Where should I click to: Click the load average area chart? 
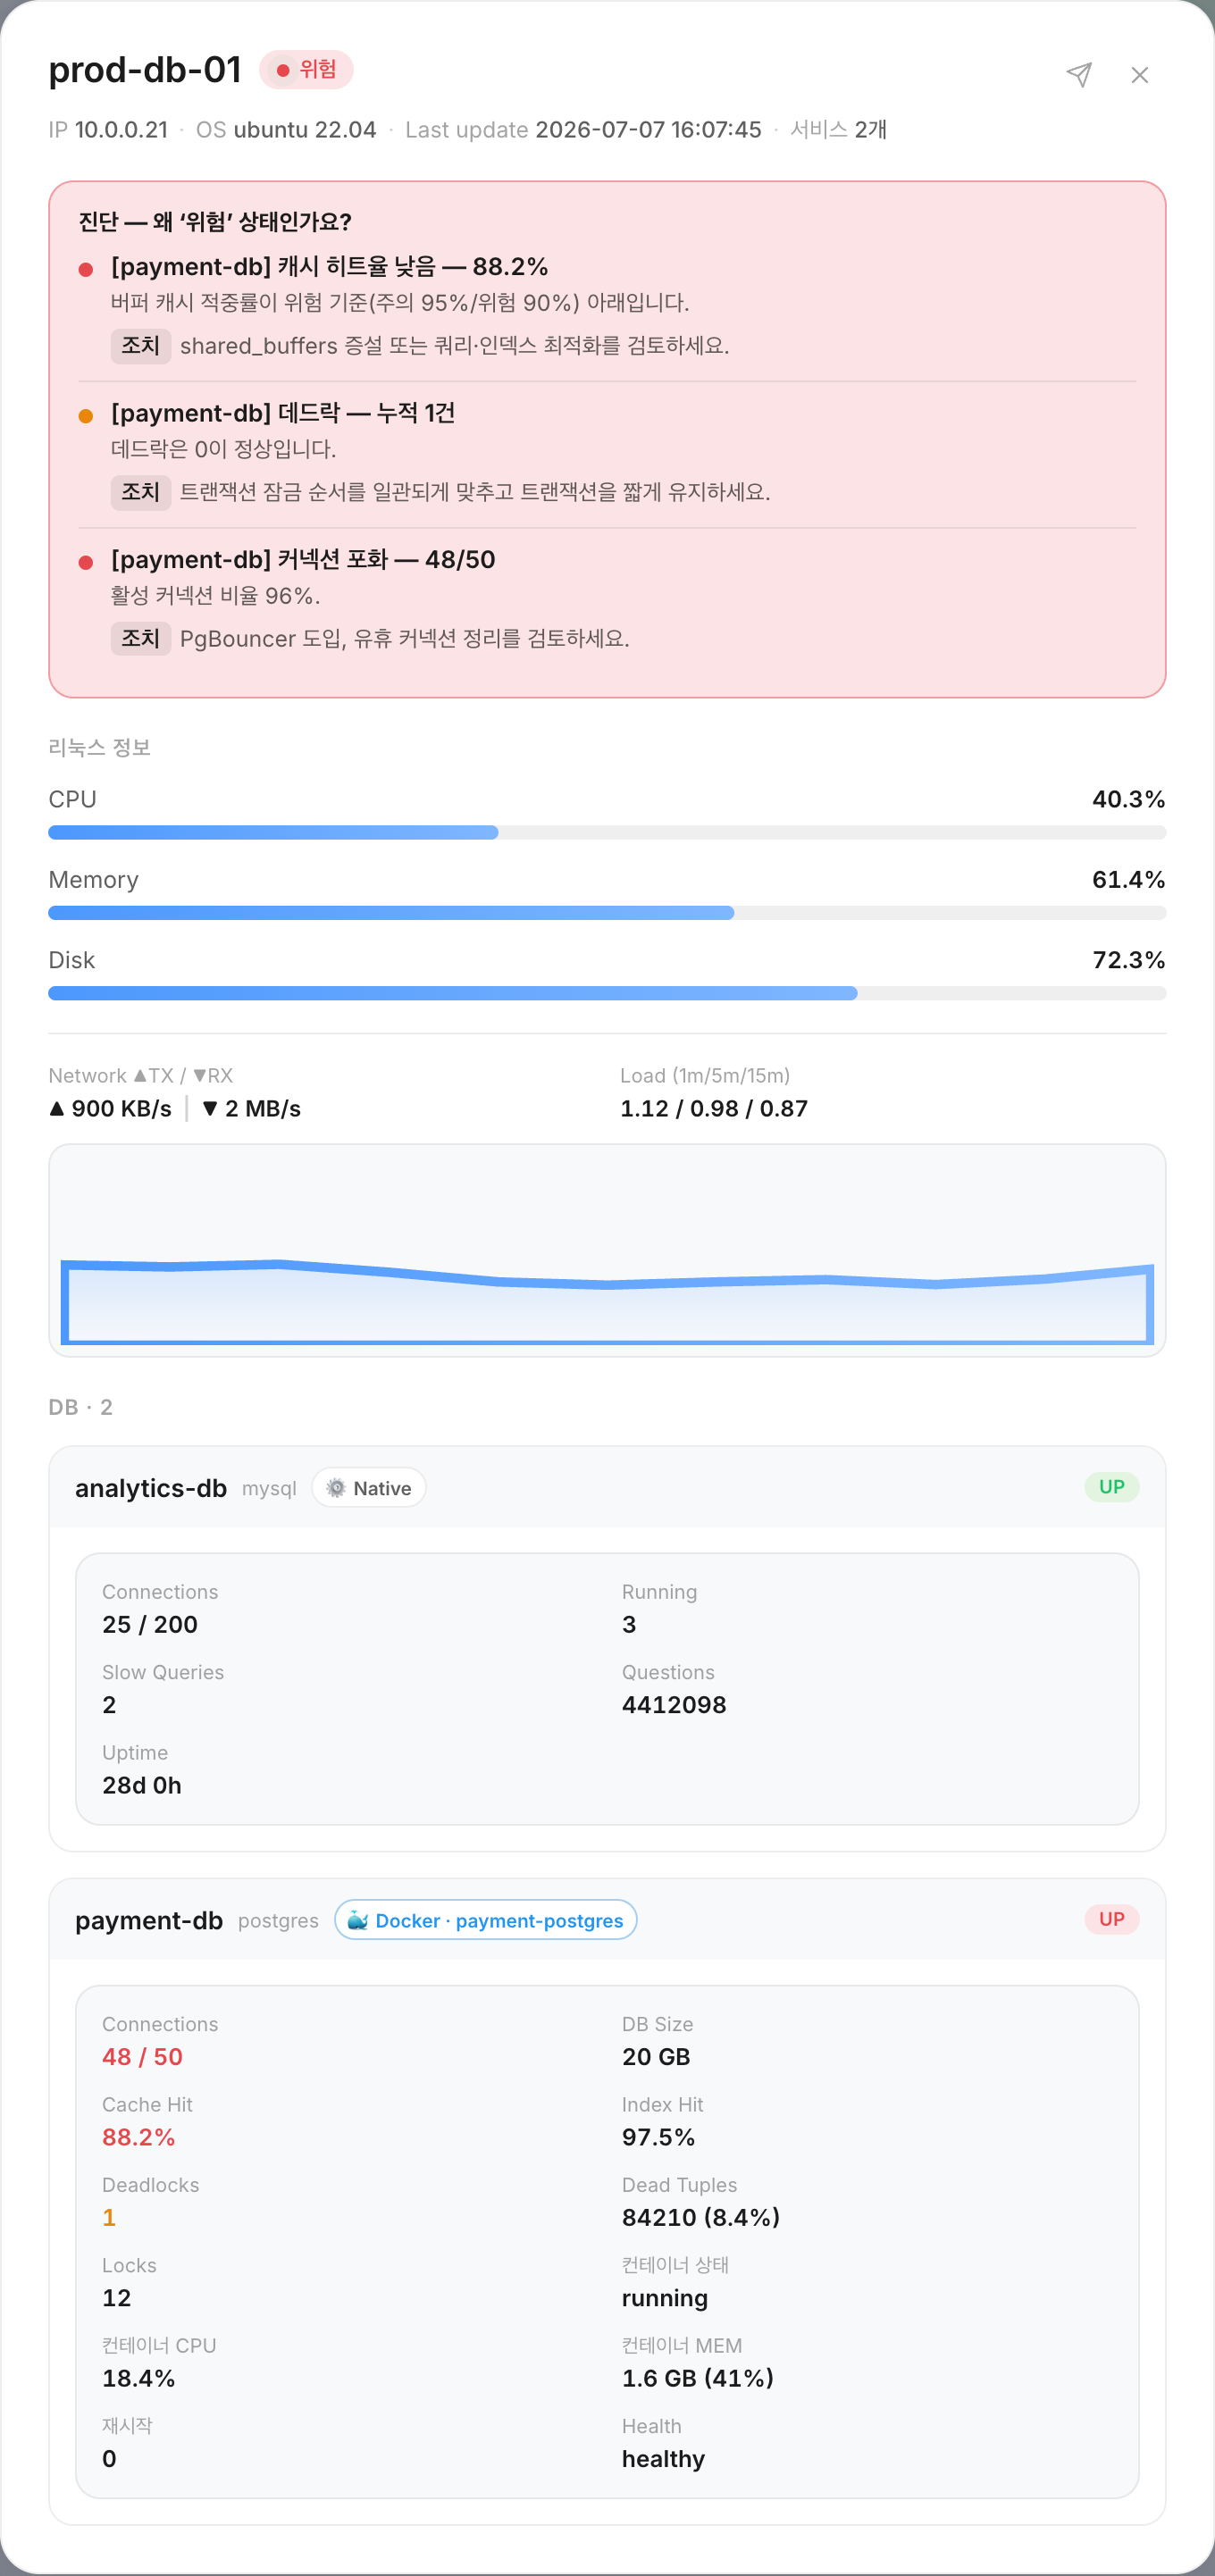[x=607, y=1250]
